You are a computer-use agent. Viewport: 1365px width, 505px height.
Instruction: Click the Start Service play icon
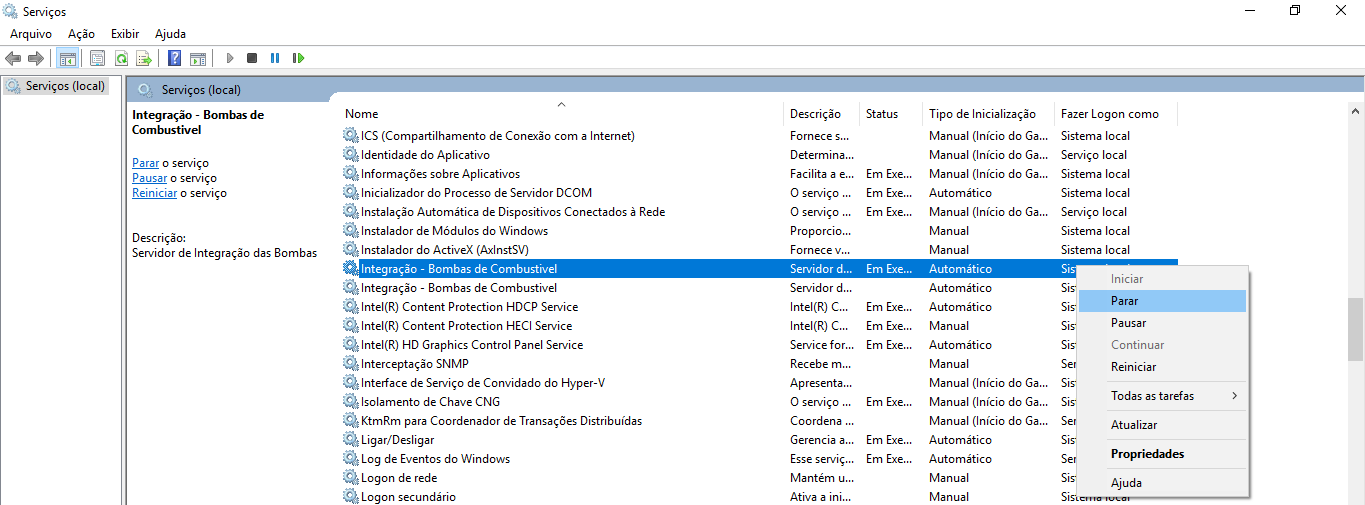(x=230, y=58)
